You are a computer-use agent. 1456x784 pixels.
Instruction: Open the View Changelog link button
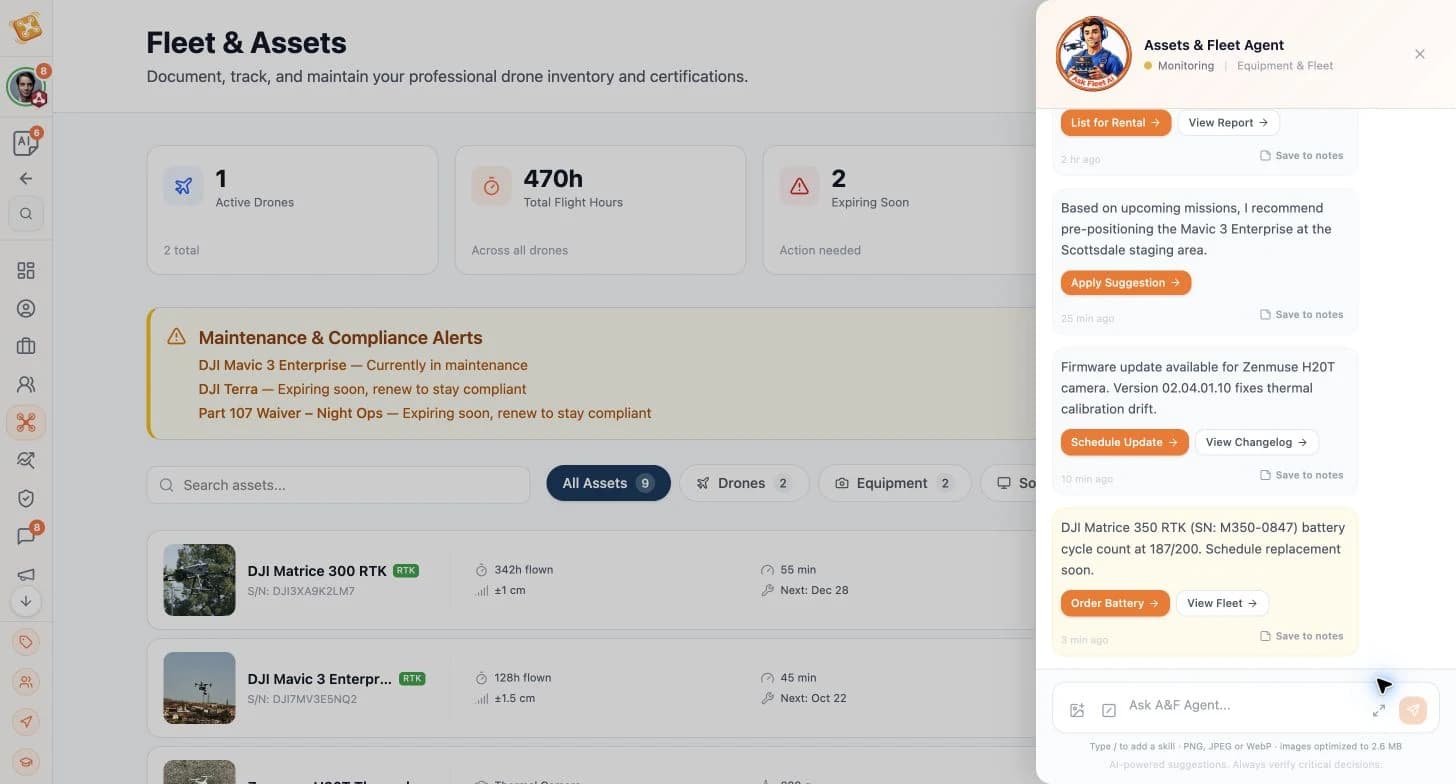pyautogui.click(x=1257, y=442)
